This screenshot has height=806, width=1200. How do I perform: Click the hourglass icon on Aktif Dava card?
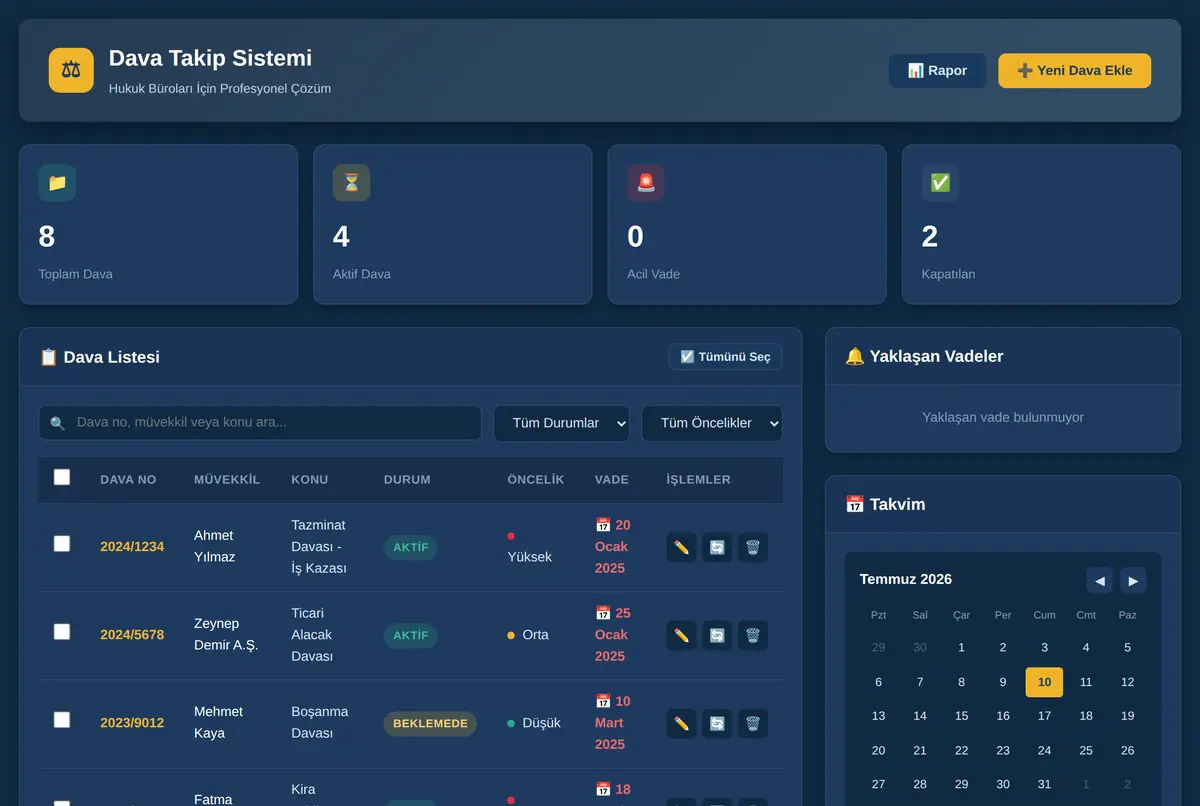[351, 183]
